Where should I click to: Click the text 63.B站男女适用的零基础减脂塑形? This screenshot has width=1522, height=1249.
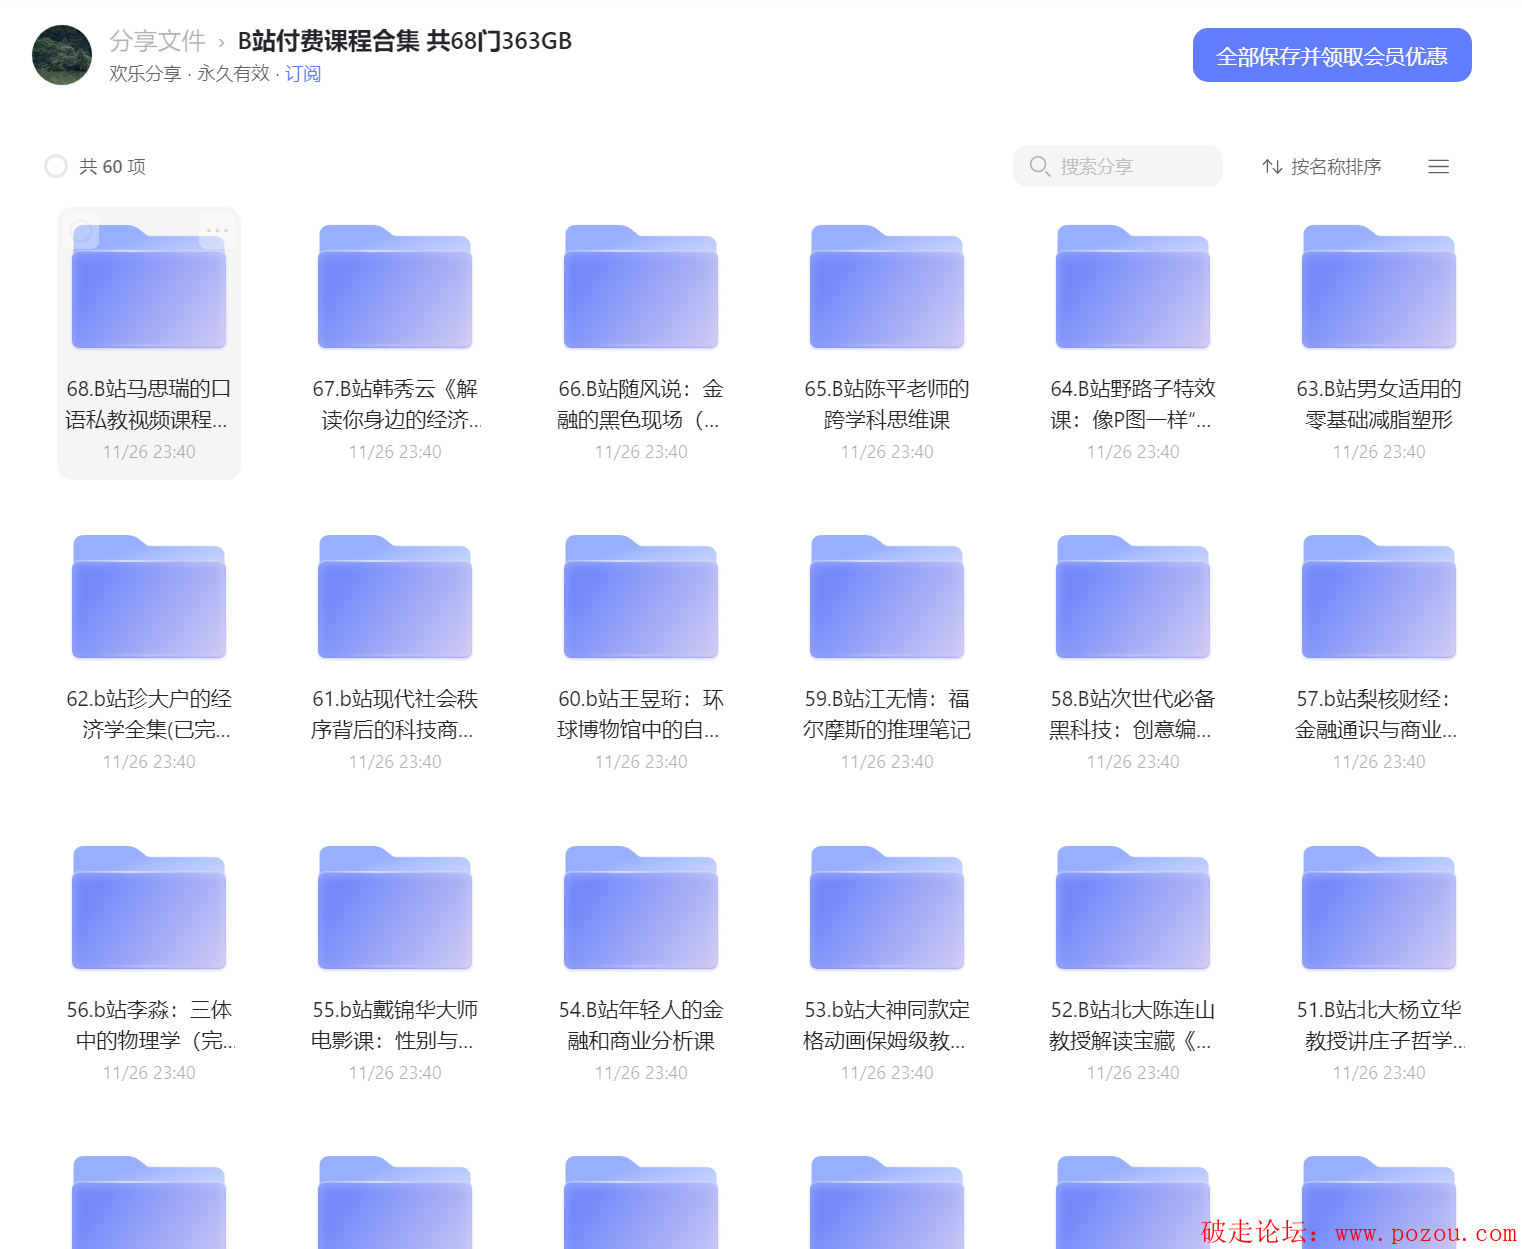tap(1379, 404)
